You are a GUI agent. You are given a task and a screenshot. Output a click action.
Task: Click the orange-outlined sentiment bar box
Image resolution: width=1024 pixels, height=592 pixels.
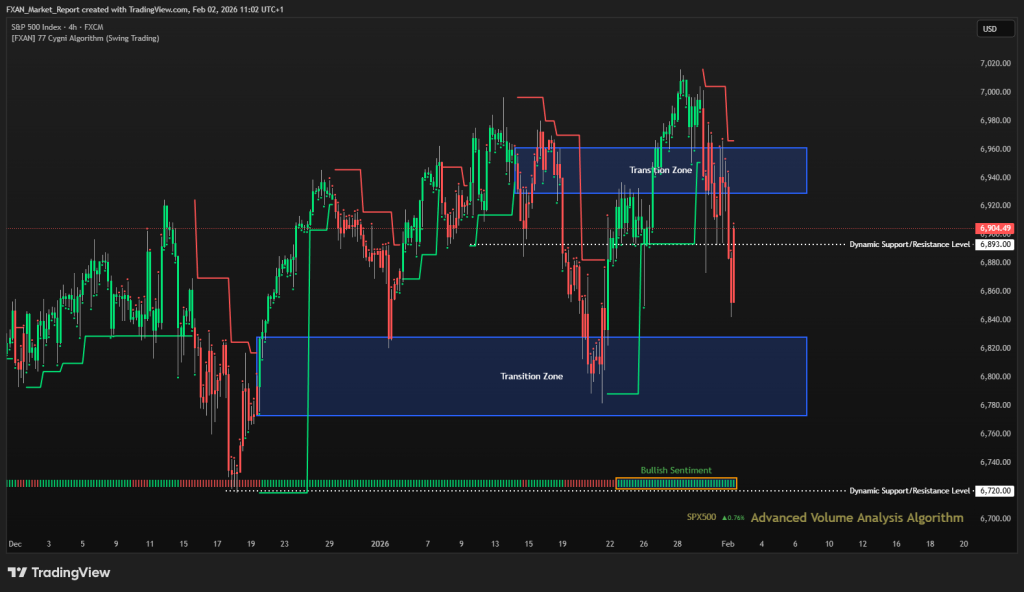pos(676,483)
